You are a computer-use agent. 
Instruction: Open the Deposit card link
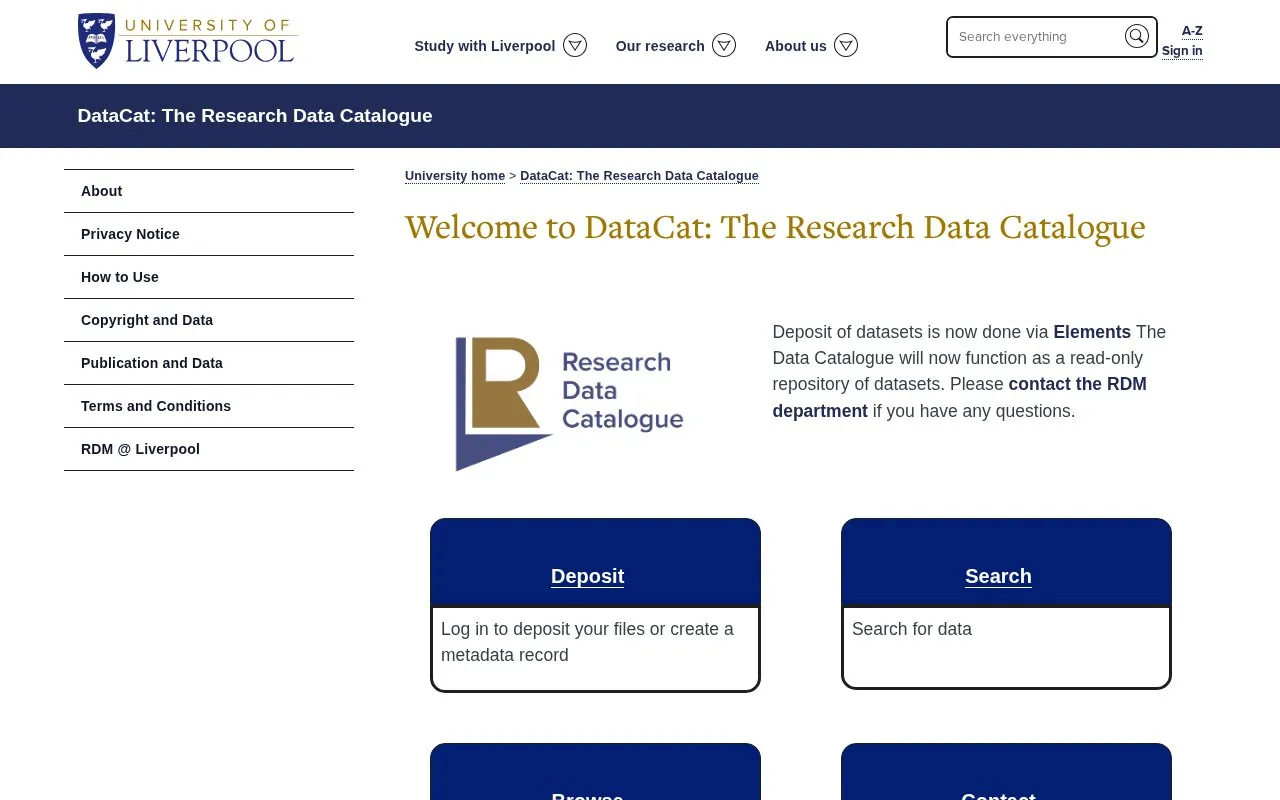(x=587, y=576)
